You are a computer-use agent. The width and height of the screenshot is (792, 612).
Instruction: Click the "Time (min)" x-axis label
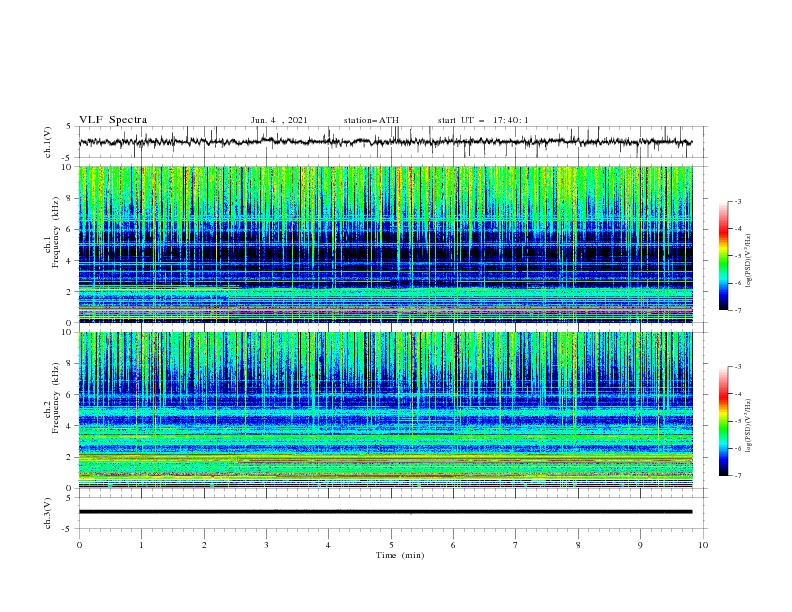pyautogui.click(x=400, y=555)
